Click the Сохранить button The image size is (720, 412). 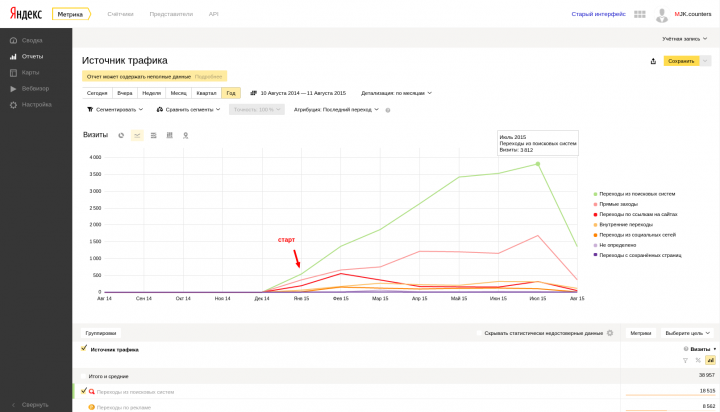[x=681, y=61]
